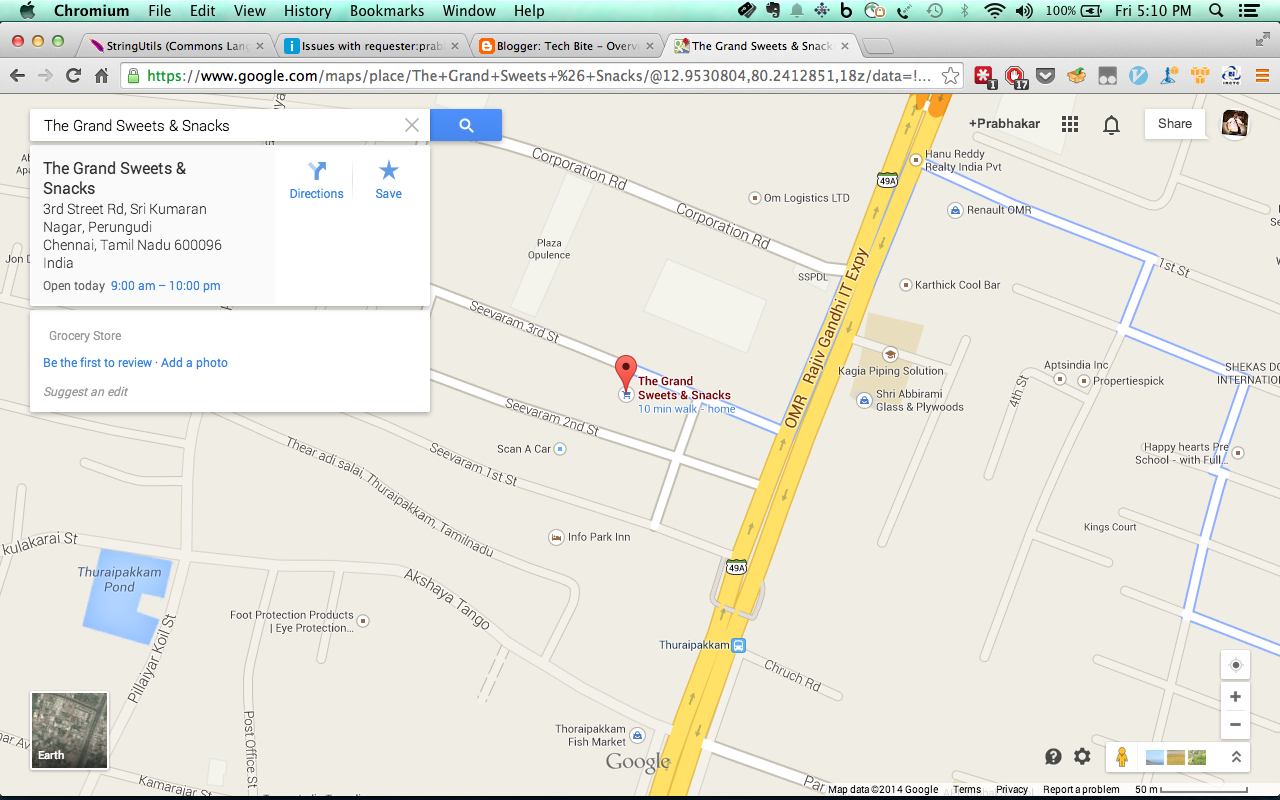
Task: Click the browser address bar
Action: [540, 76]
